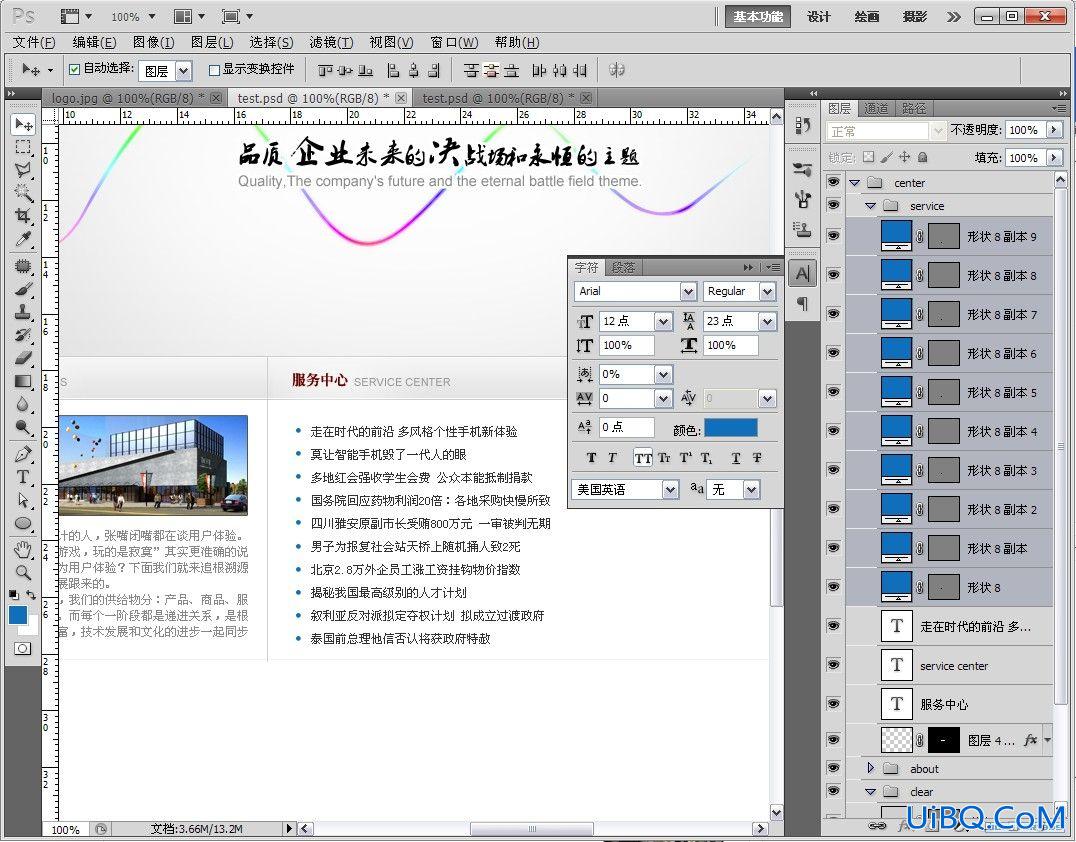The height and width of the screenshot is (842, 1076).
Task: Select the Polygonal Lasso tool
Action: (x=23, y=170)
